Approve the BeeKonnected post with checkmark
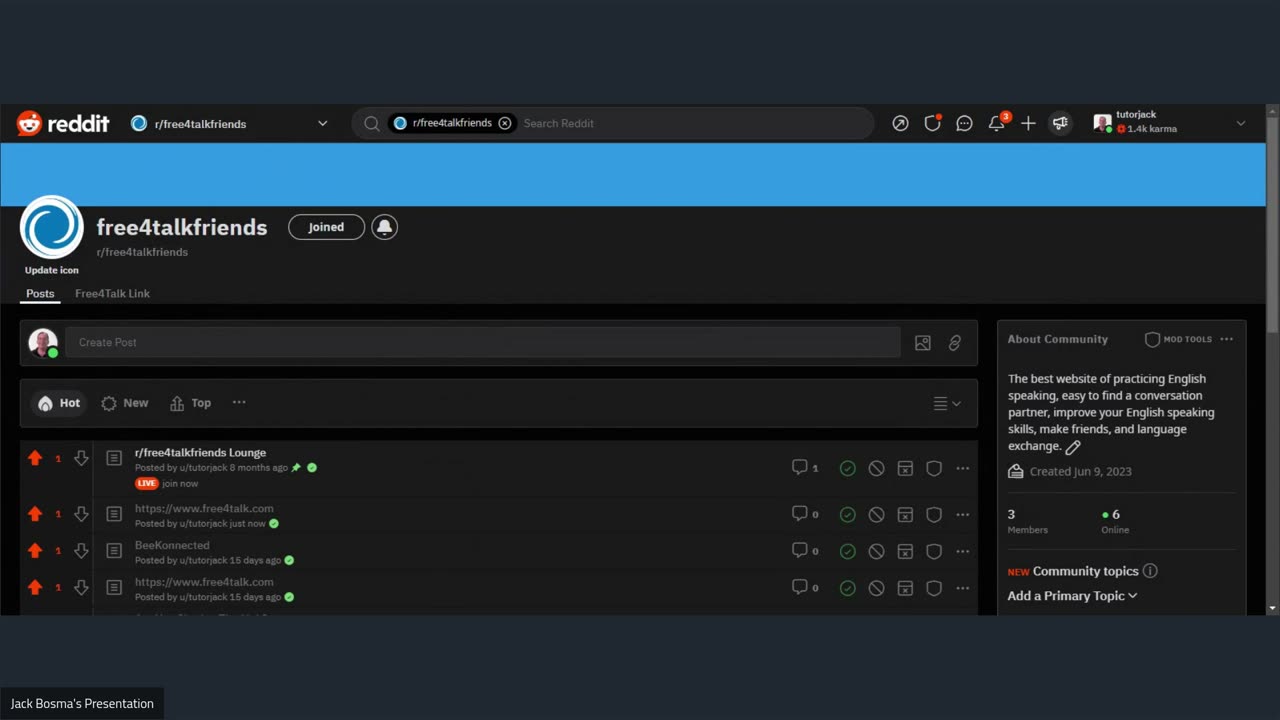The height and width of the screenshot is (720, 1280). 848,552
